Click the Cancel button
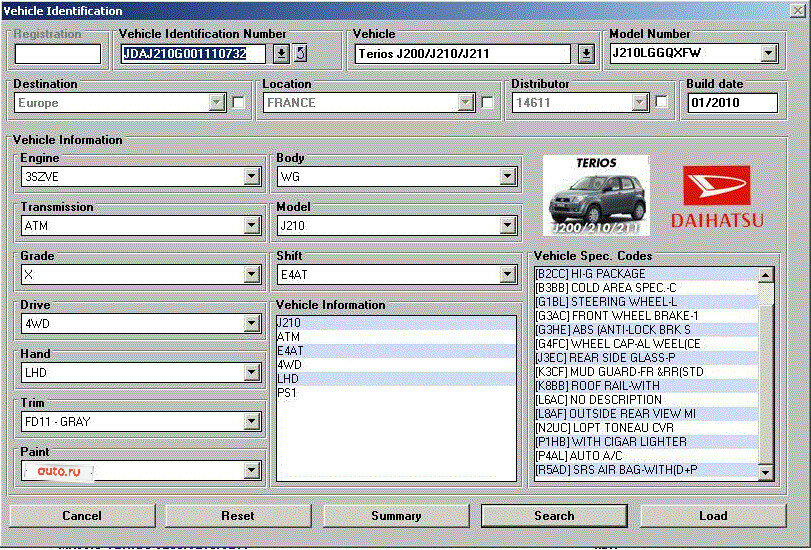 [82, 516]
